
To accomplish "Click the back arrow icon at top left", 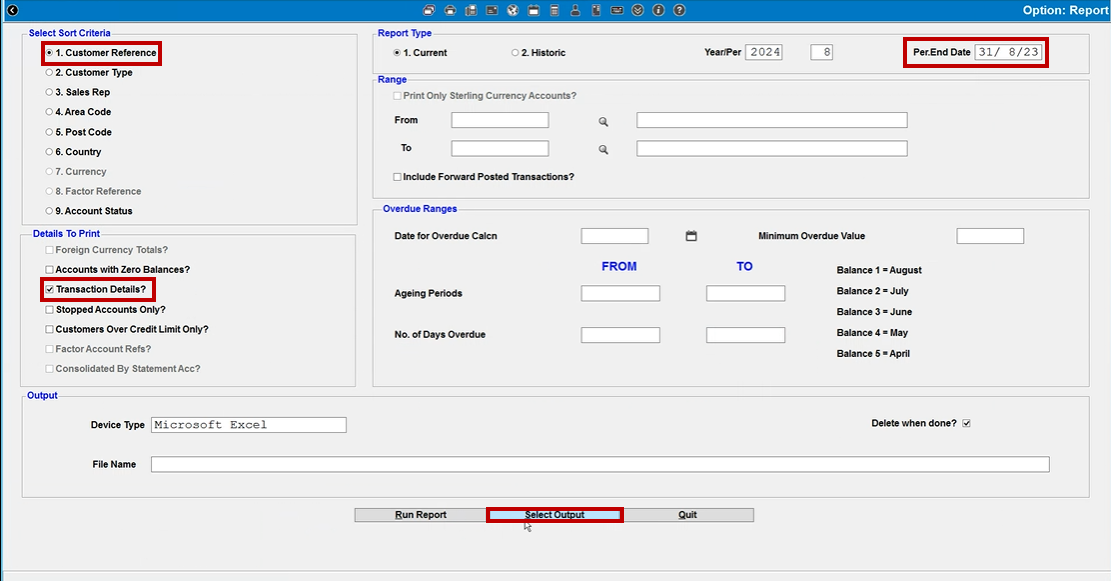I will tap(12, 10).
